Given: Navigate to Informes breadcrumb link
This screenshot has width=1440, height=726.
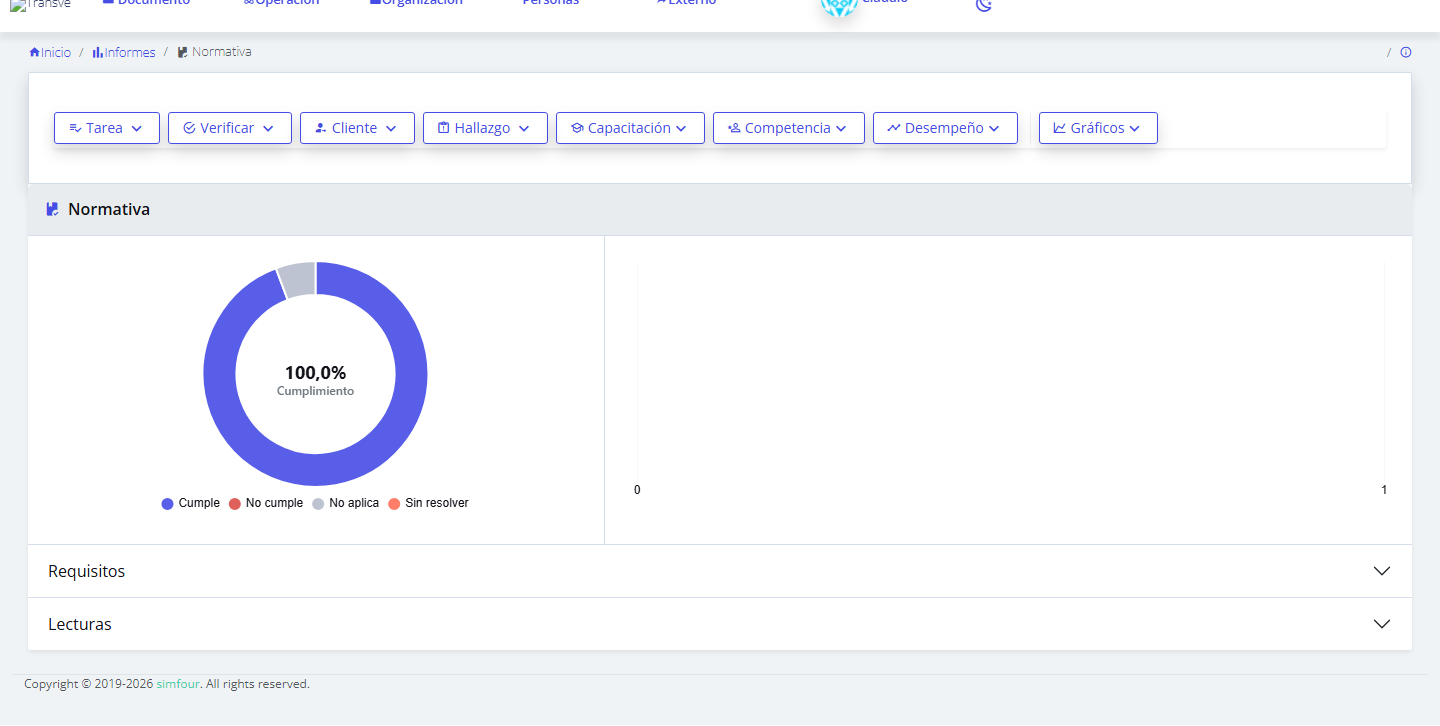Looking at the screenshot, I should click(124, 52).
